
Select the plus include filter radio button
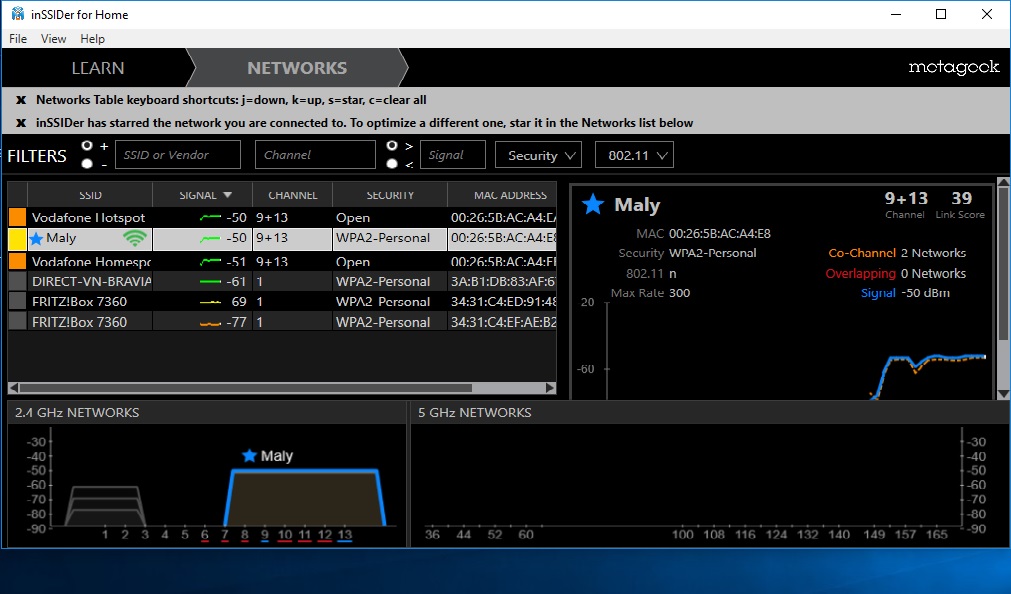click(87, 146)
